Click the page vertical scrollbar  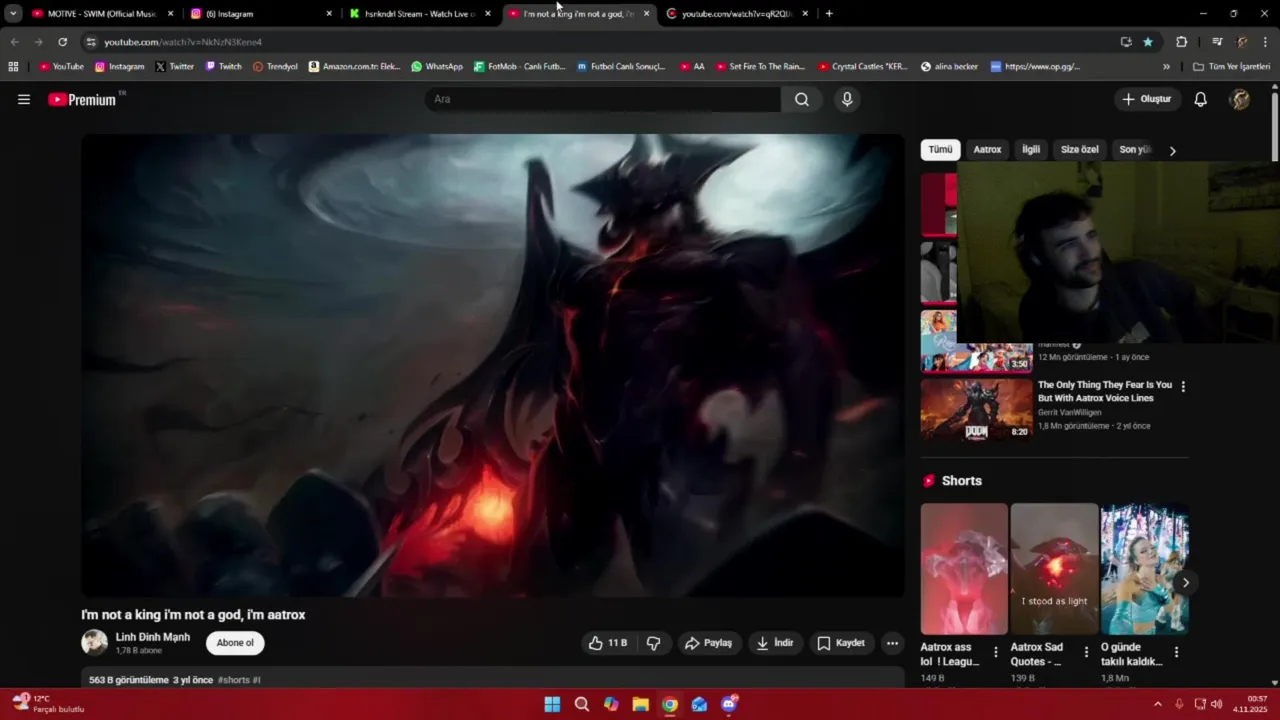(1275, 126)
